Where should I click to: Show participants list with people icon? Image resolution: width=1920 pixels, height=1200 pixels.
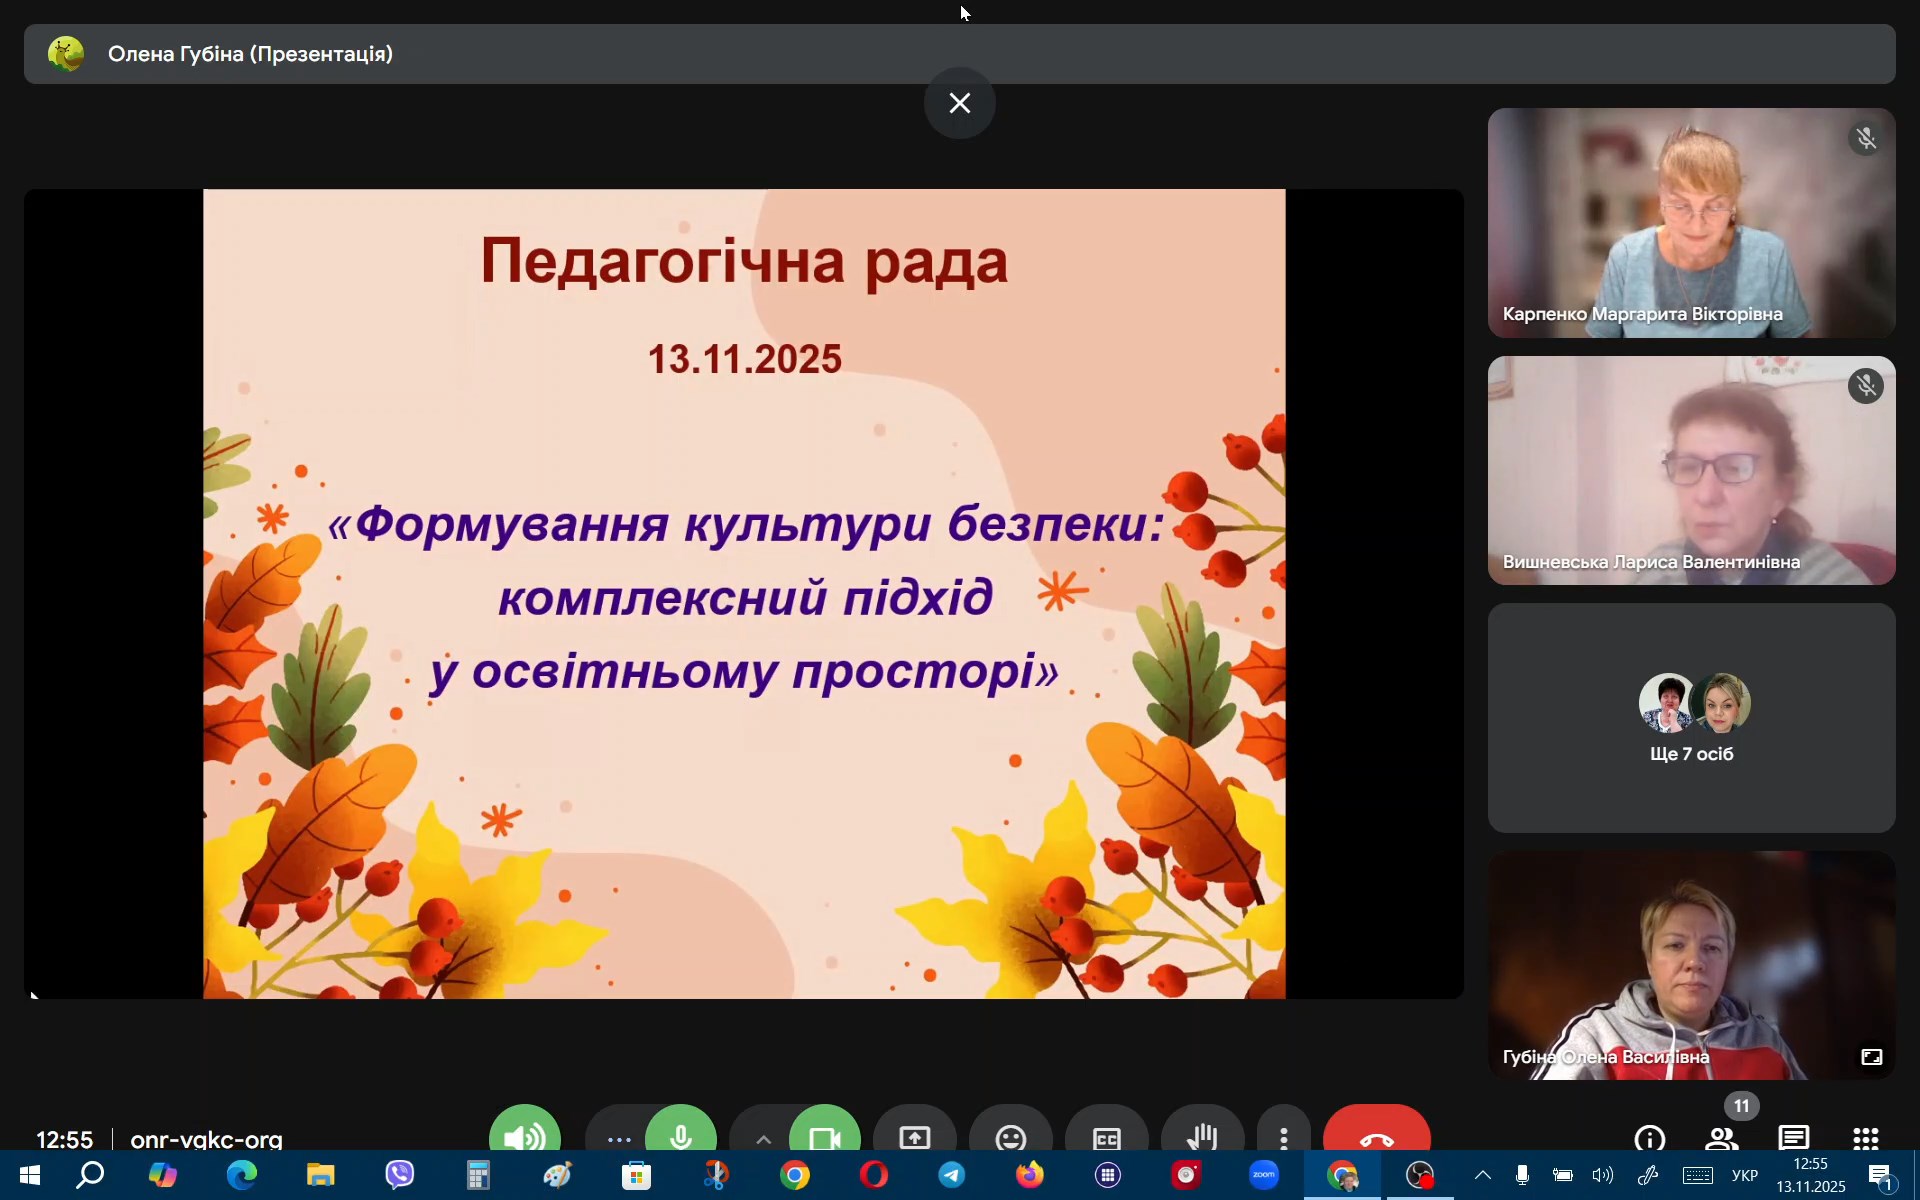[1721, 1137]
